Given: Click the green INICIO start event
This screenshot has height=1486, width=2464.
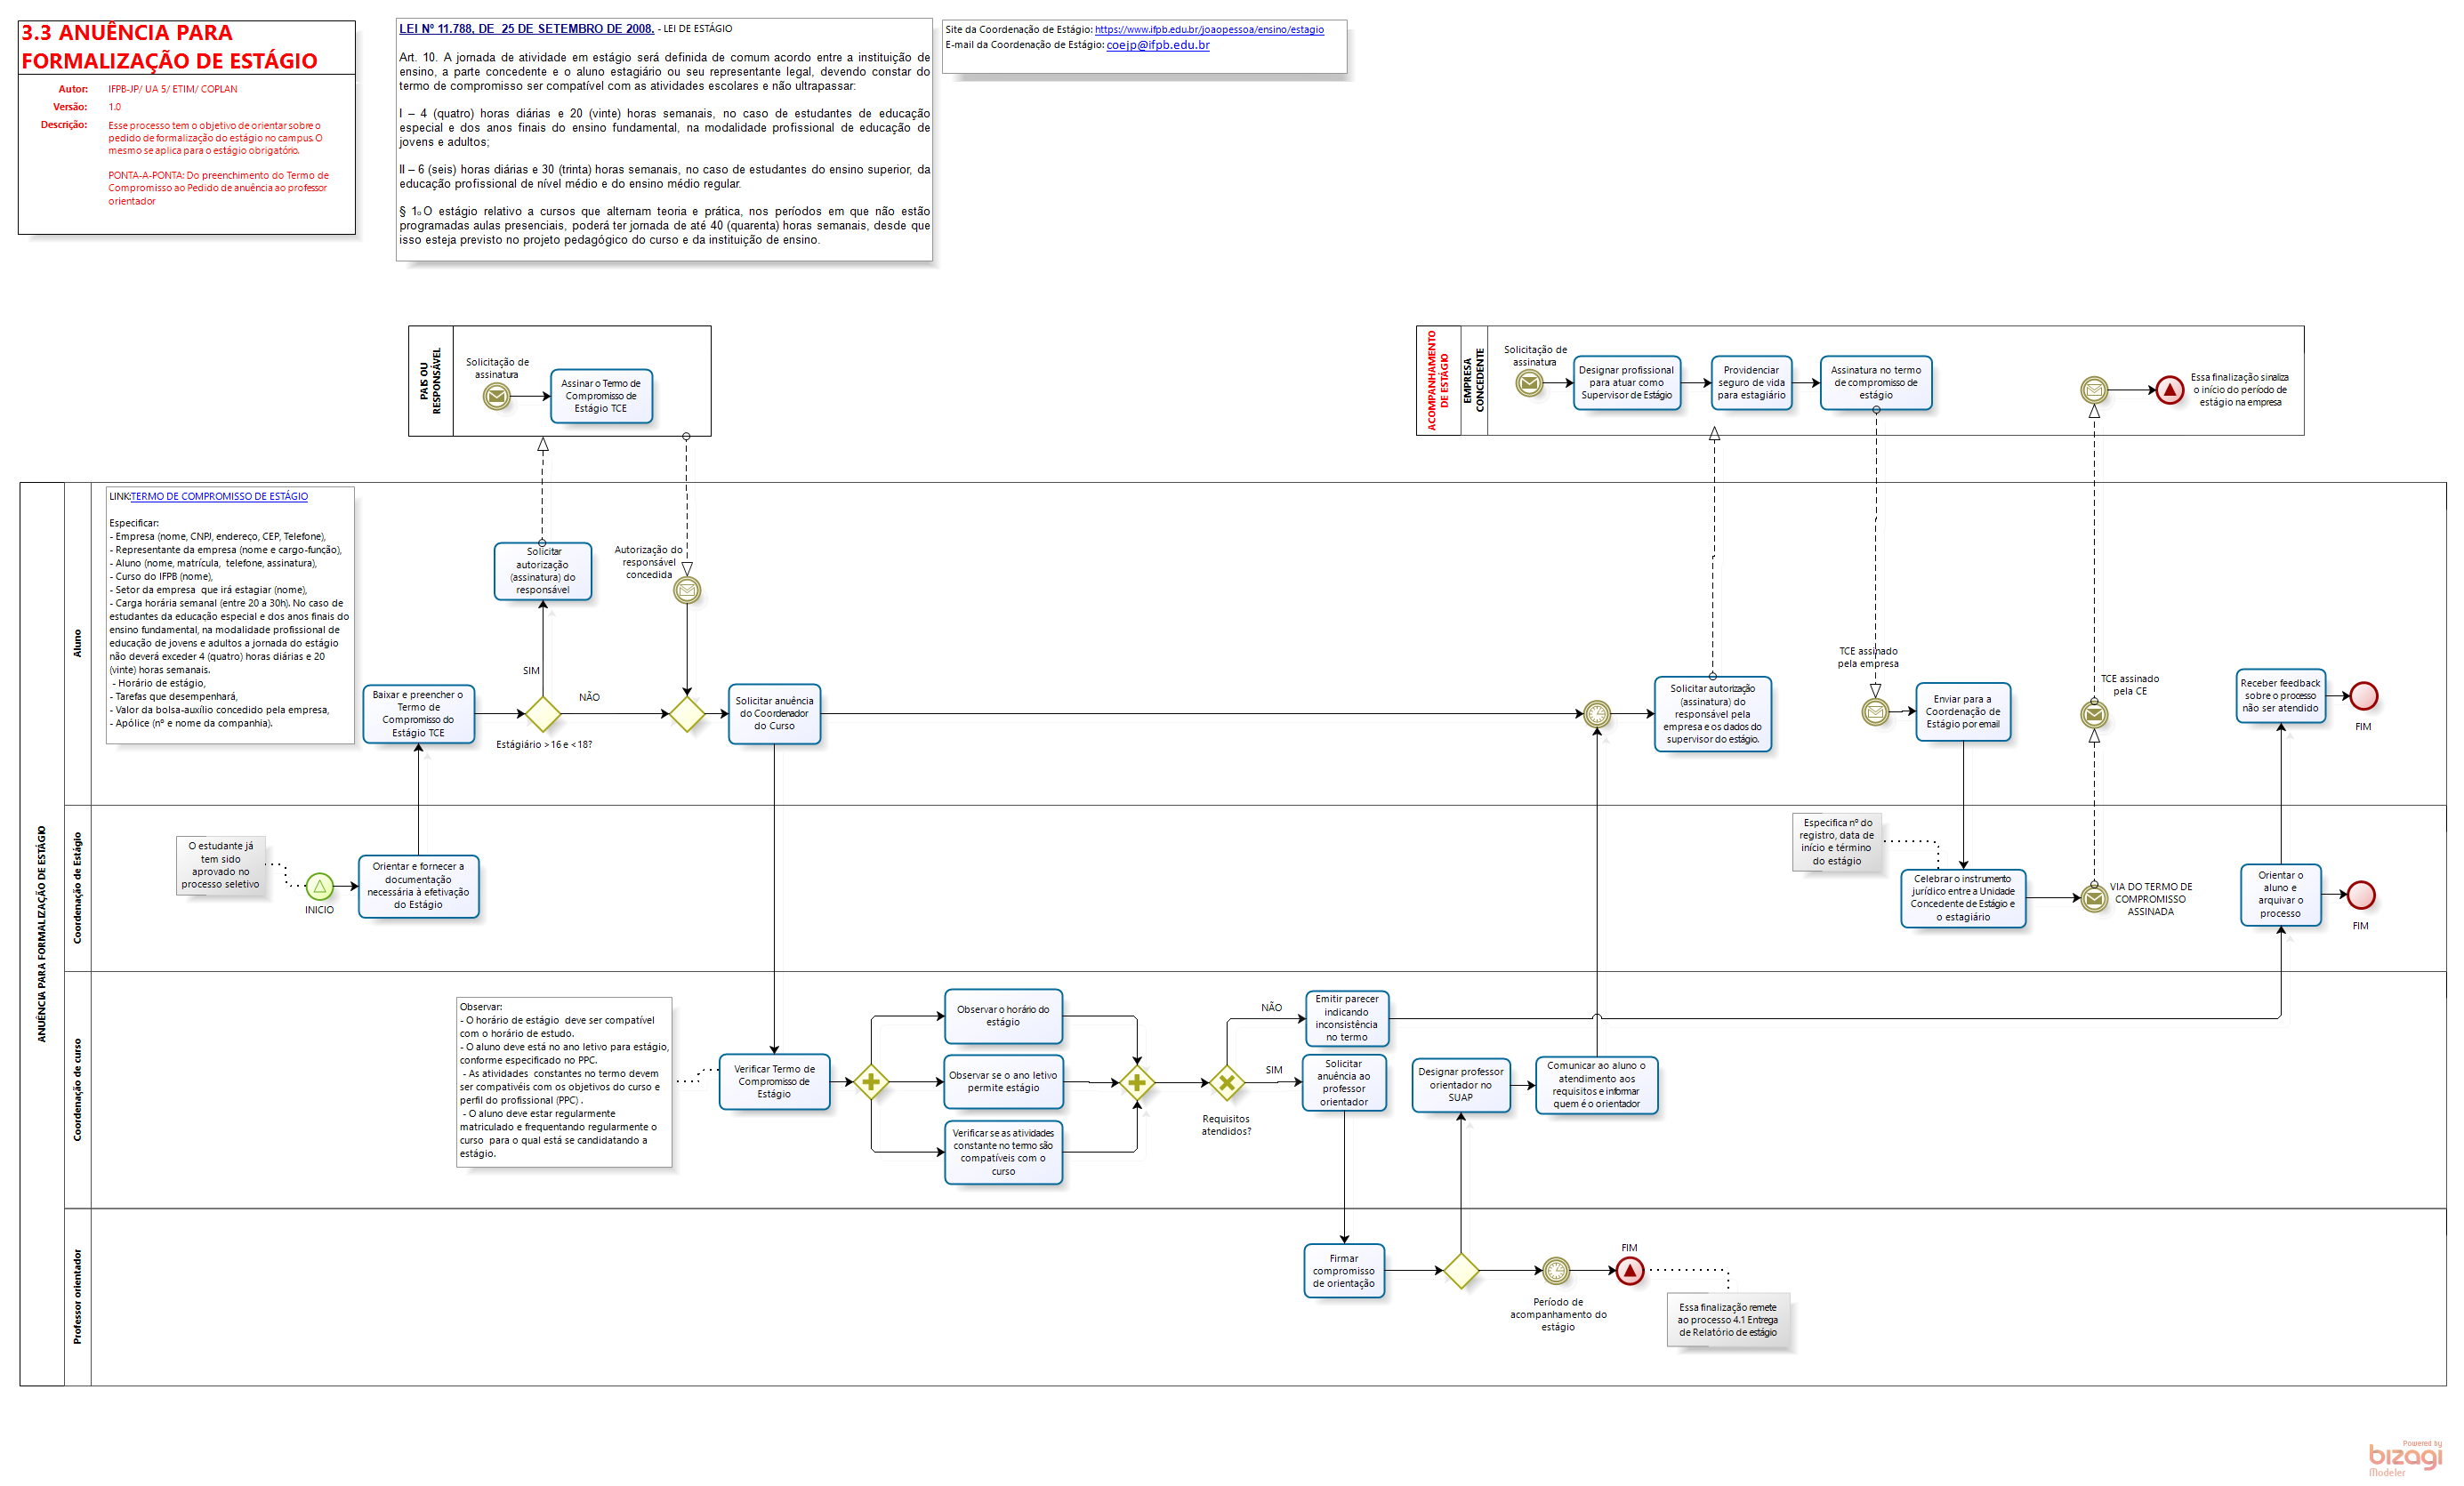Looking at the screenshot, I should click(x=319, y=886).
